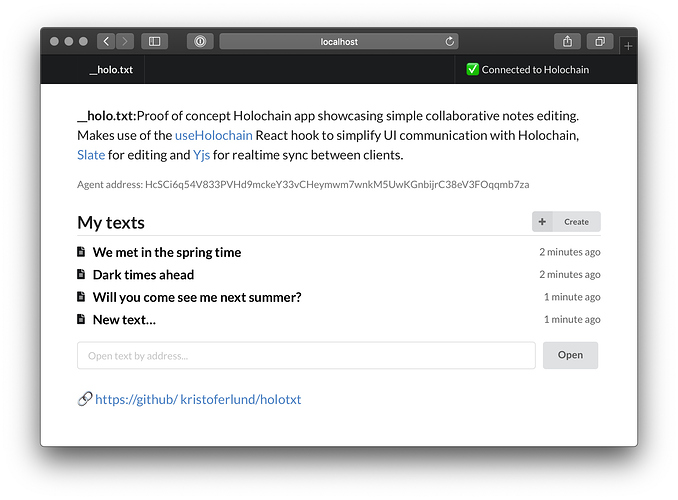Viewport: 678px width, 500px height.
Task: Click file icon beside 'Dark times ahead'
Action: 81,274
